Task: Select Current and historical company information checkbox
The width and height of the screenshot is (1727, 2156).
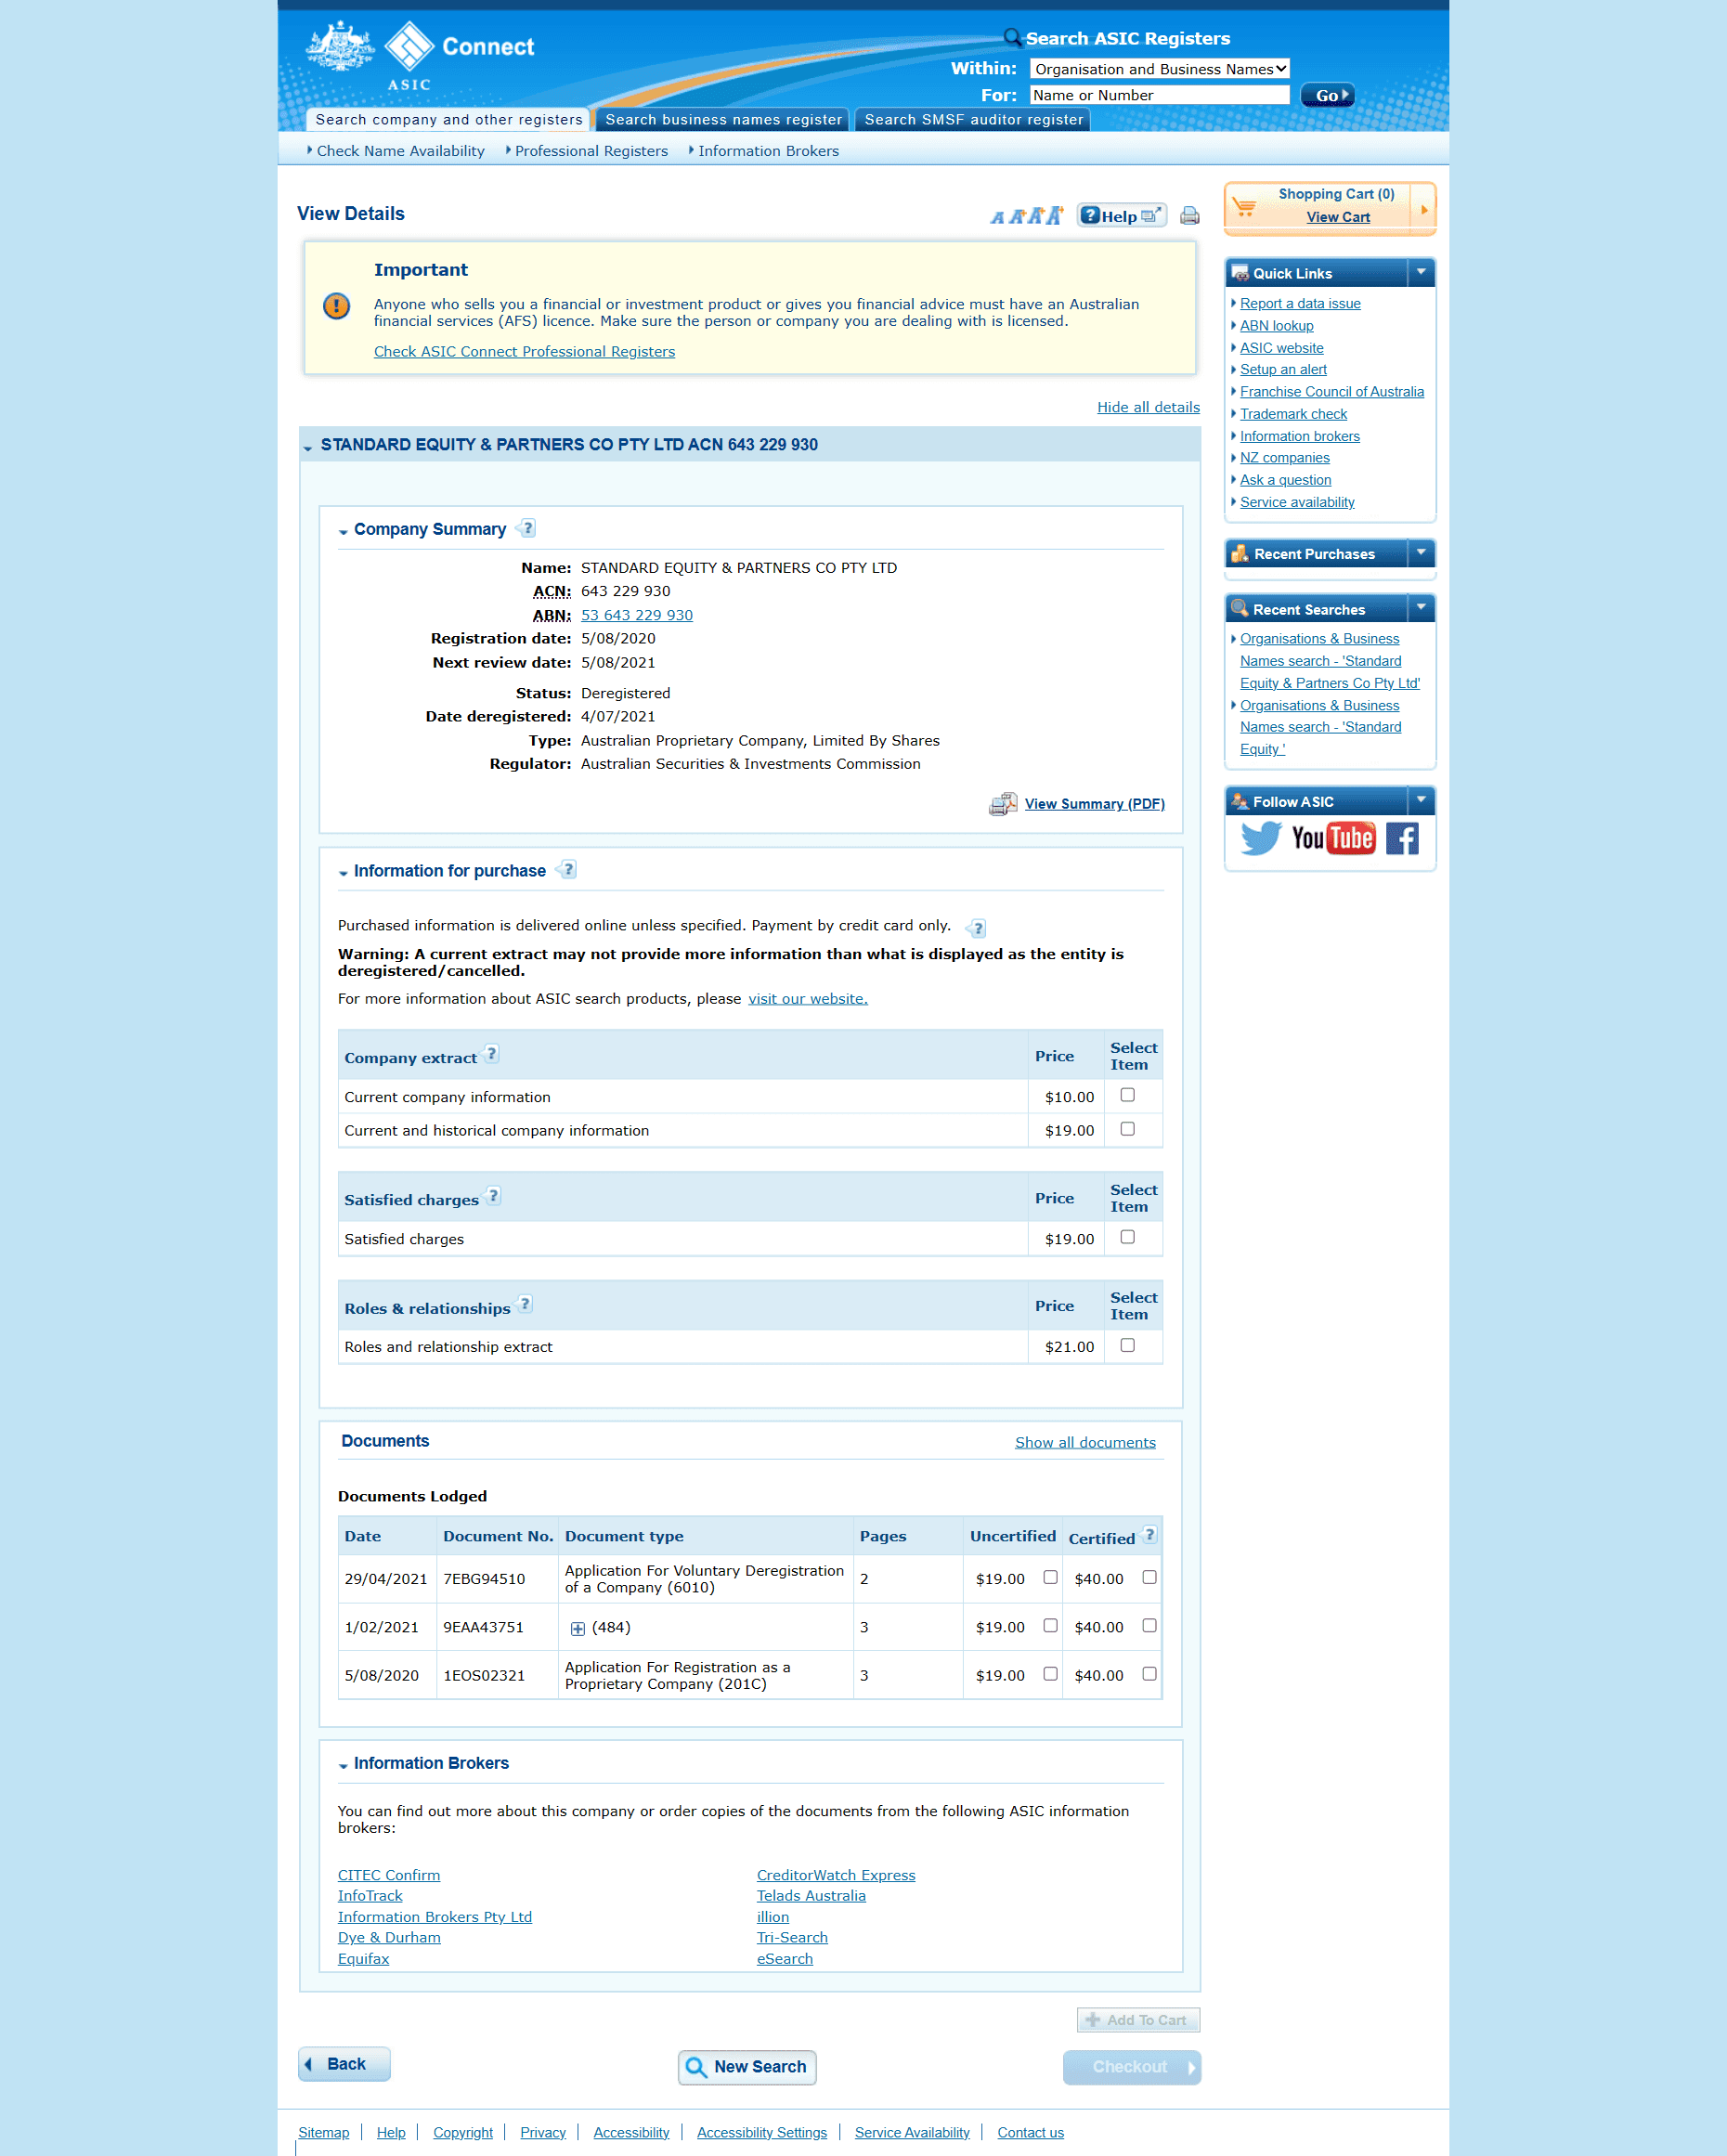Action: pos(1128,1129)
